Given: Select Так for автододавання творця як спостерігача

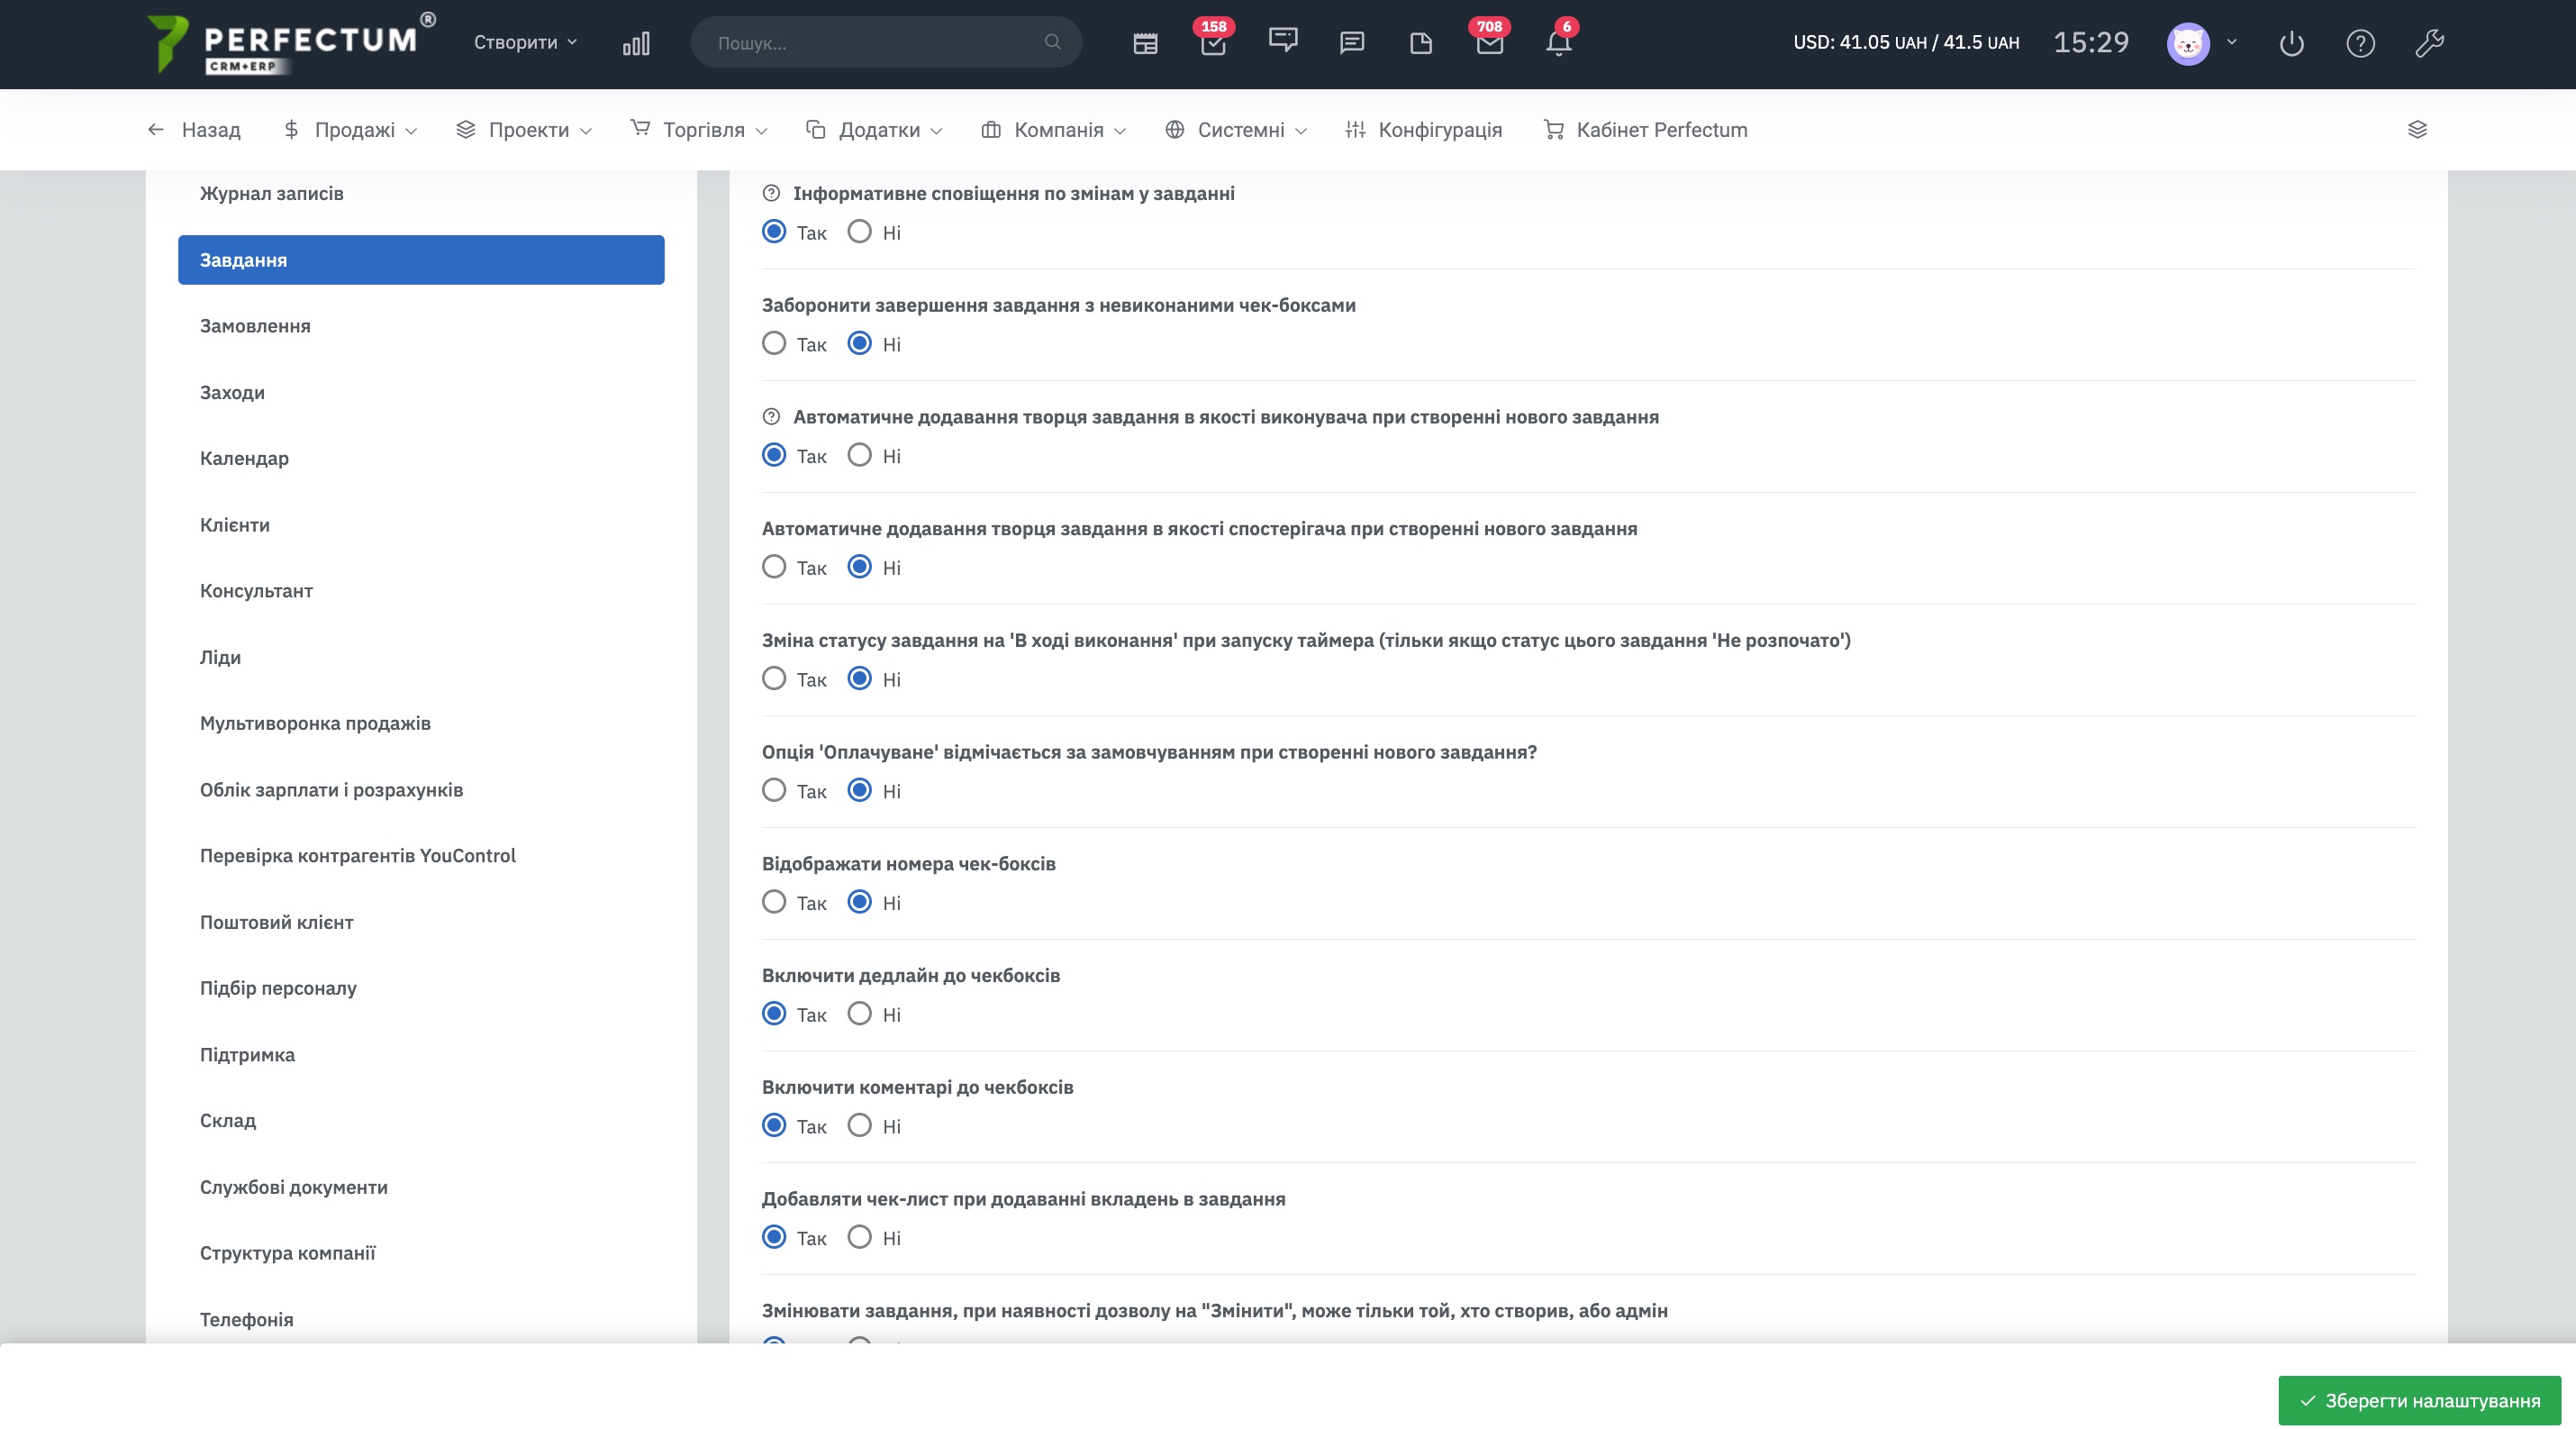Looking at the screenshot, I should point(774,567).
